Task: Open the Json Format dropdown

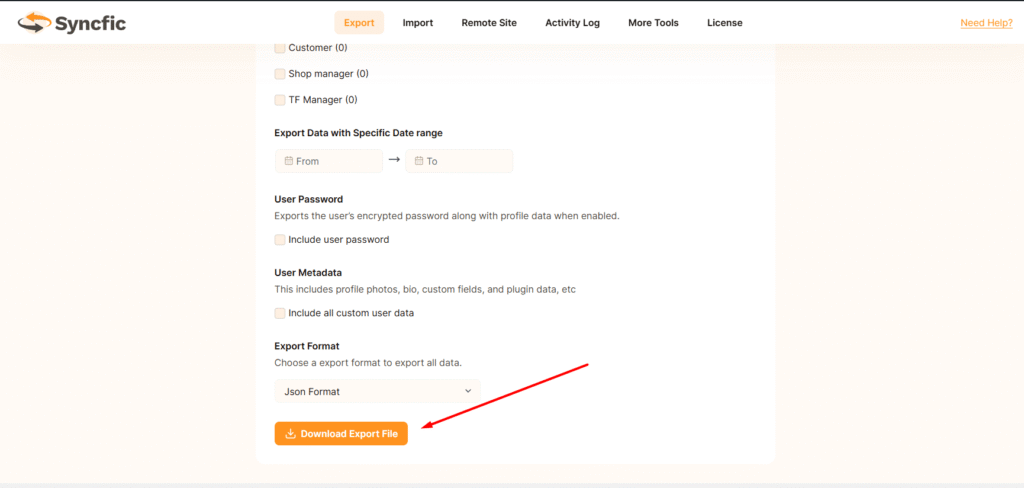Action: coord(377,391)
